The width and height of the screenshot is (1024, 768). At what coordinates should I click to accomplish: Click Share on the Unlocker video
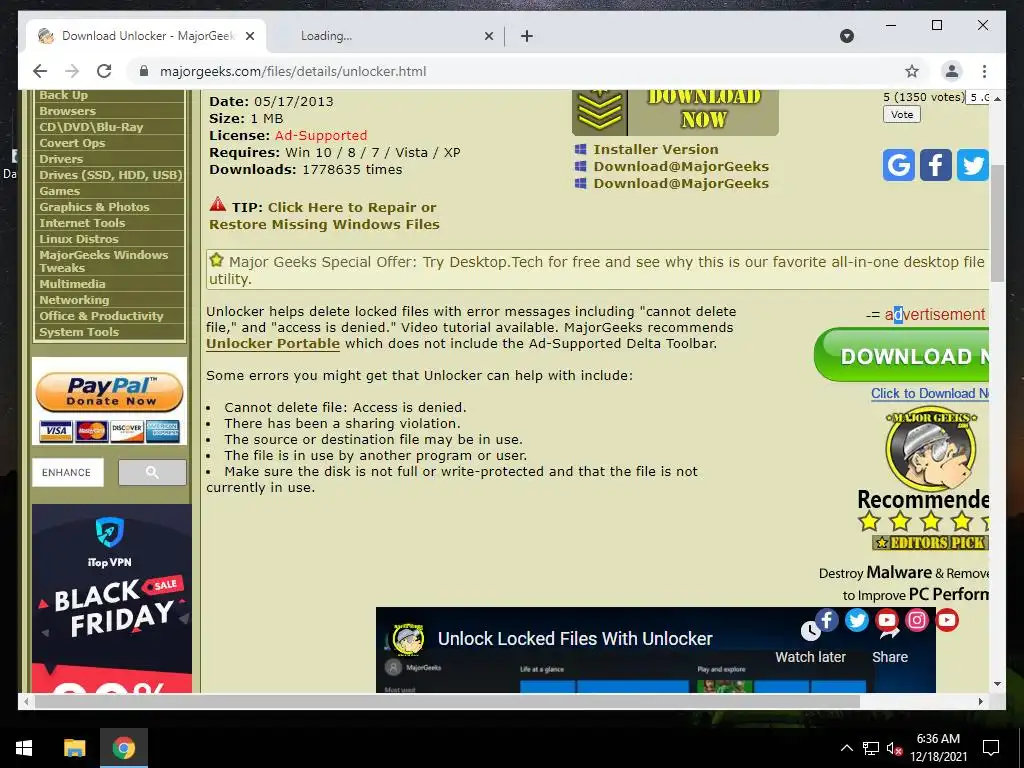pyautogui.click(x=889, y=643)
